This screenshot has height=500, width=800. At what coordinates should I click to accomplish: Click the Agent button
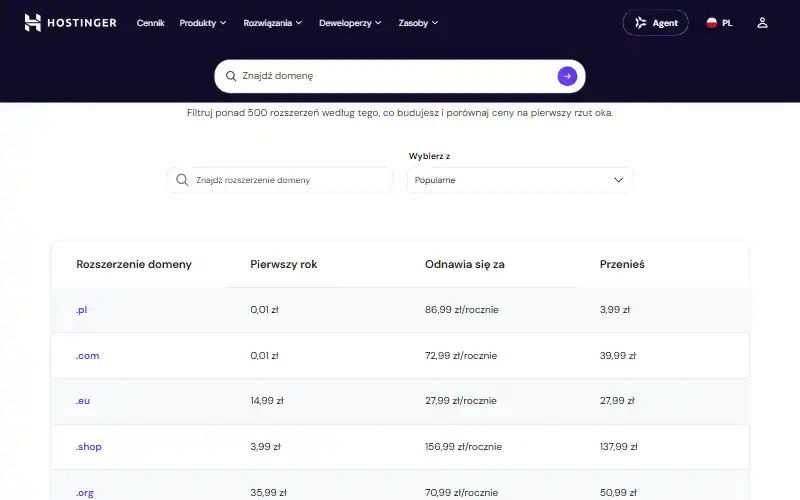tap(655, 22)
